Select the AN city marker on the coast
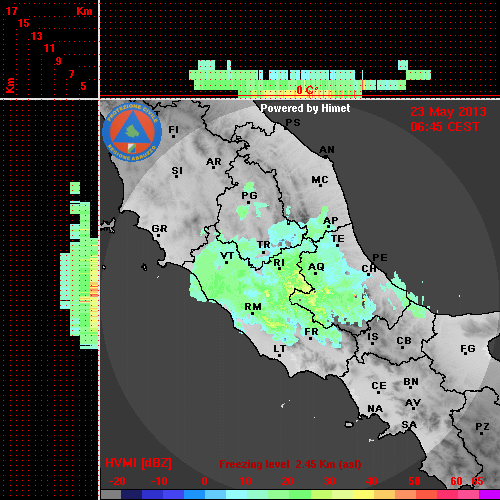500x500 pixels. pos(326,156)
